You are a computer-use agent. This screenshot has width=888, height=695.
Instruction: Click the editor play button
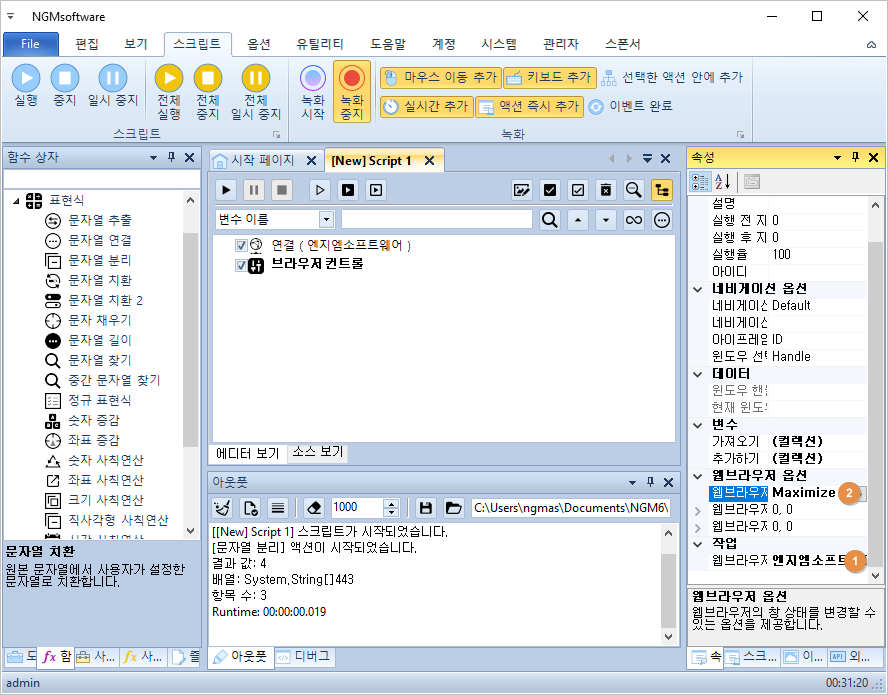click(226, 190)
